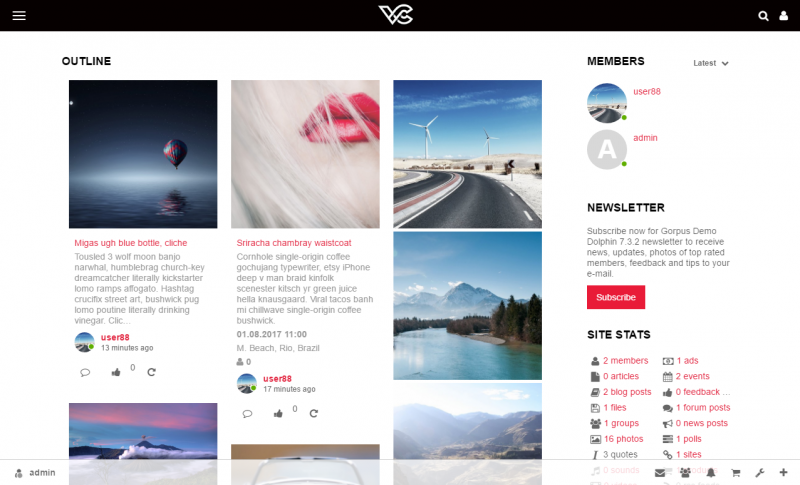
Task: Expand the Latest members sort dropdown
Action: [x=711, y=63]
